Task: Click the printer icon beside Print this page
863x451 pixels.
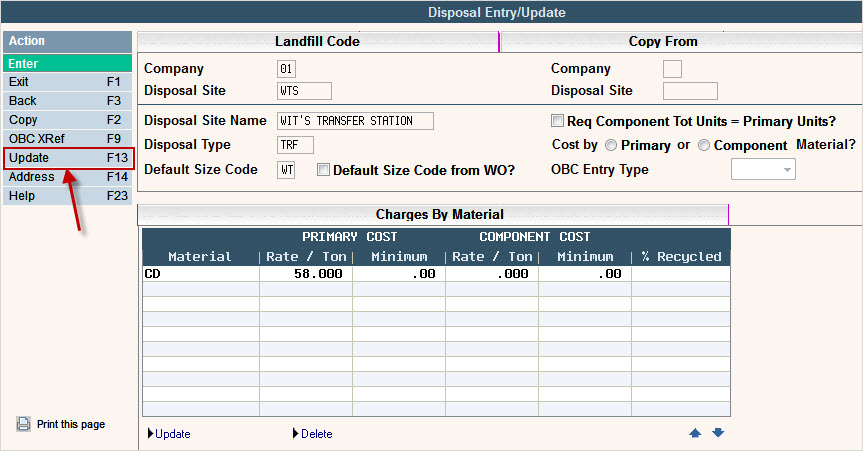Action: pos(23,423)
